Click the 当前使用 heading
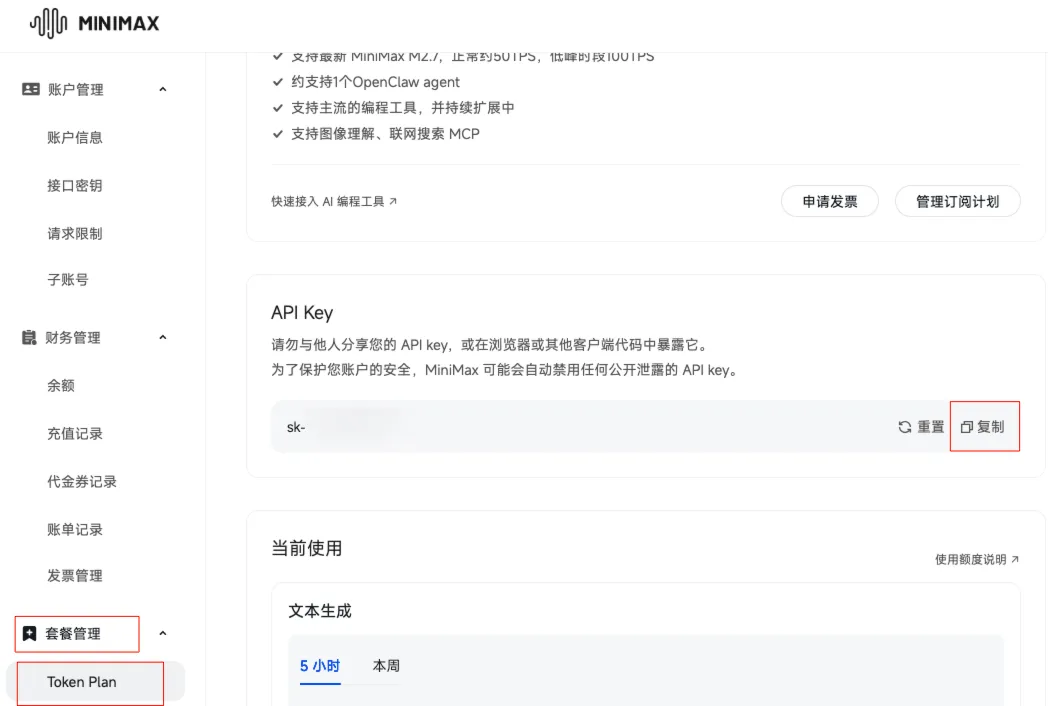The width and height of the screenshot is (1048, 706). click(x=307, y=548)
